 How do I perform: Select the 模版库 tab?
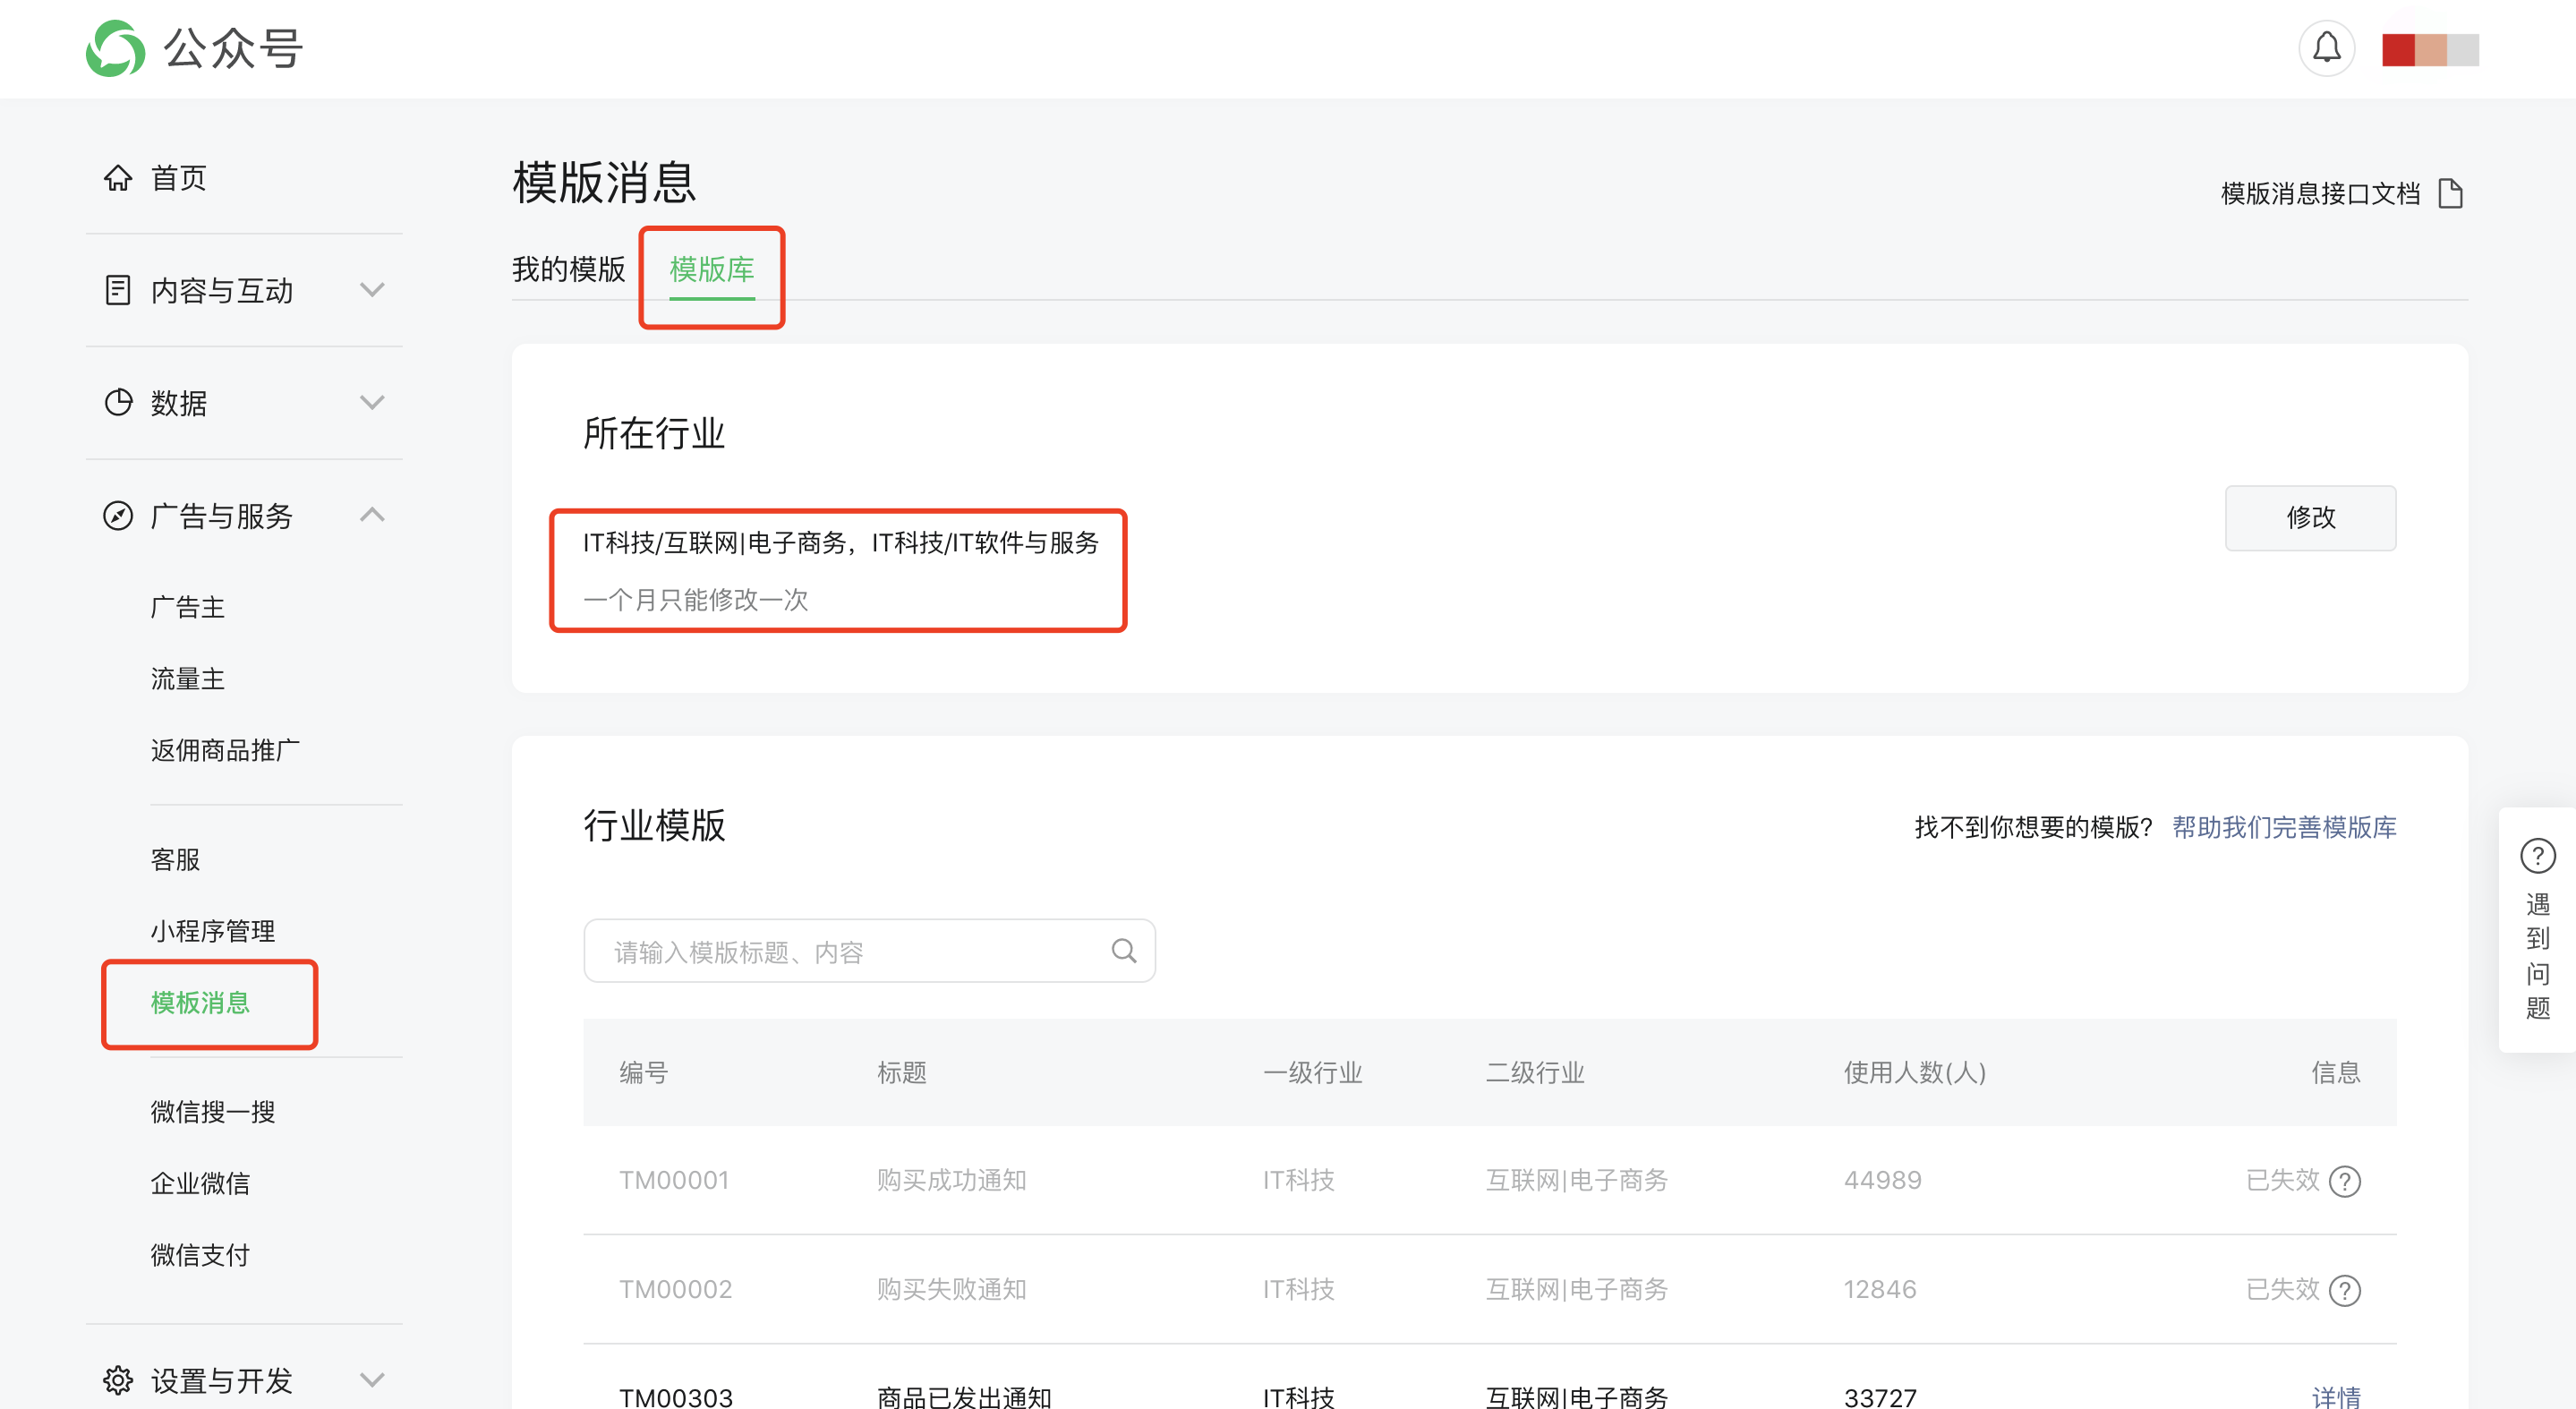click(x=711, y=269)
